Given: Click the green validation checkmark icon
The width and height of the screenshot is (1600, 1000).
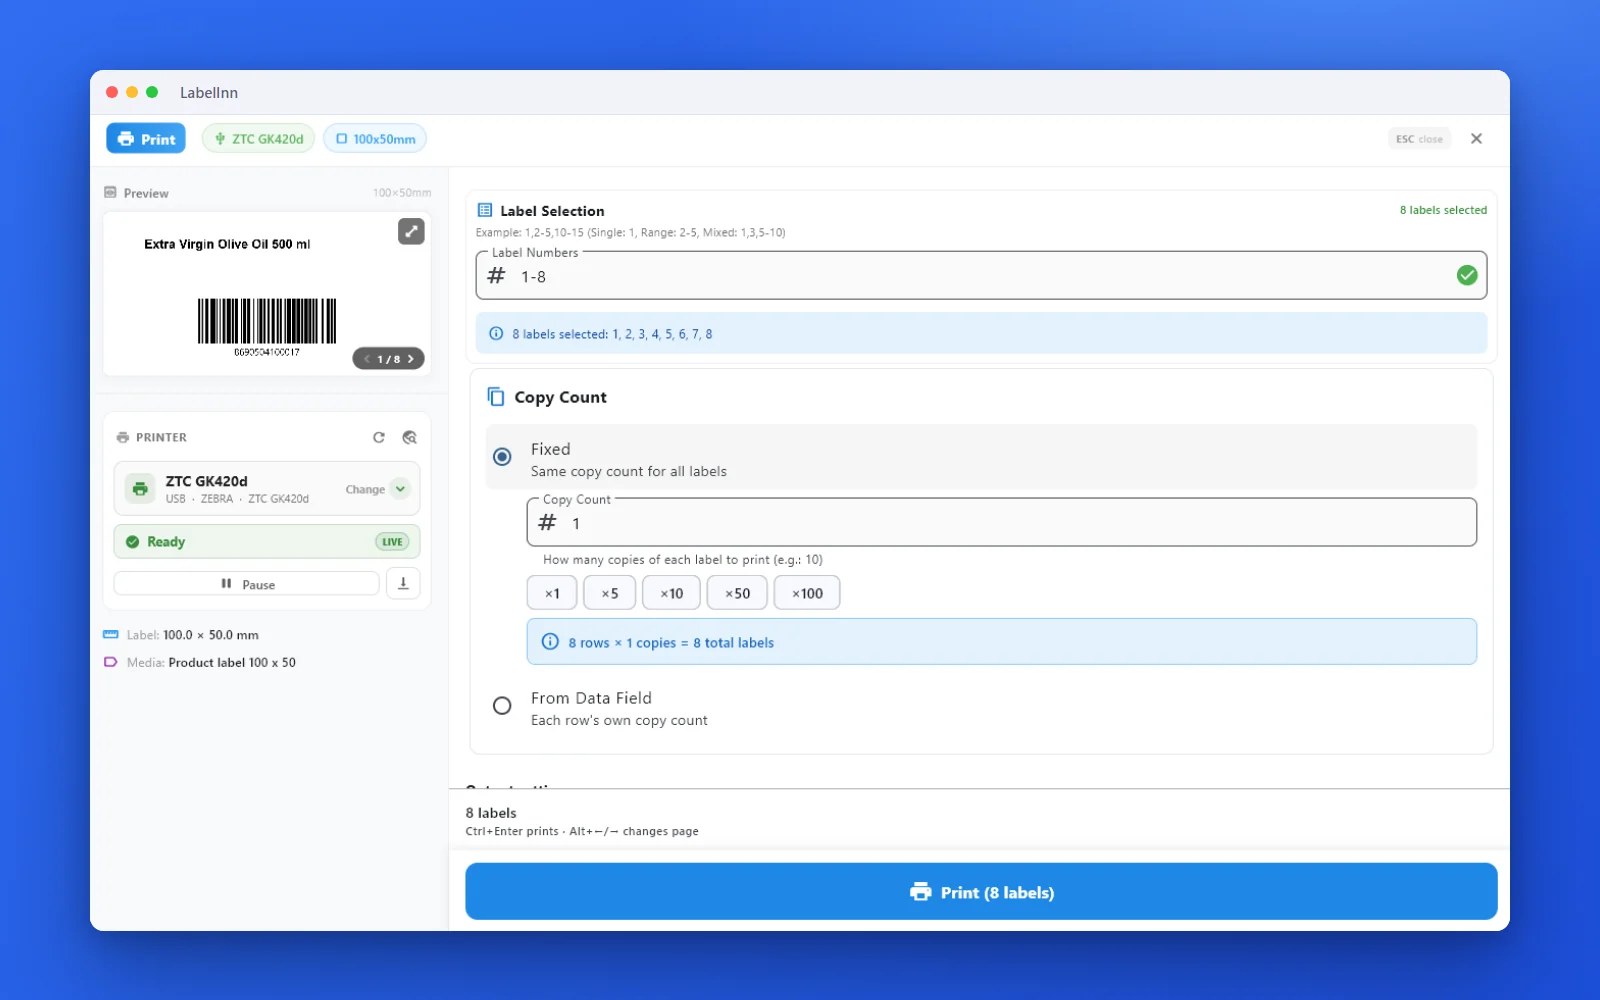Looking at the screenshot, I should (1466, 275).
